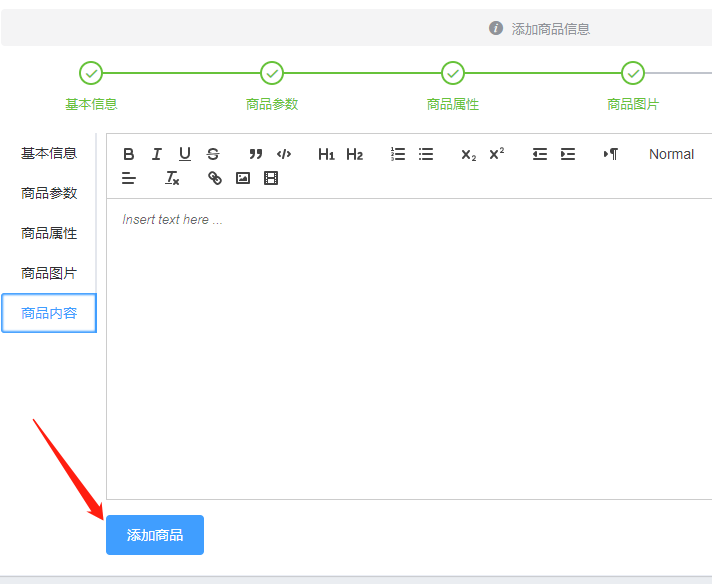Viewport: 712px width, 584px height.
Task: Select the 商品图片 step circle
Action: 633,73
